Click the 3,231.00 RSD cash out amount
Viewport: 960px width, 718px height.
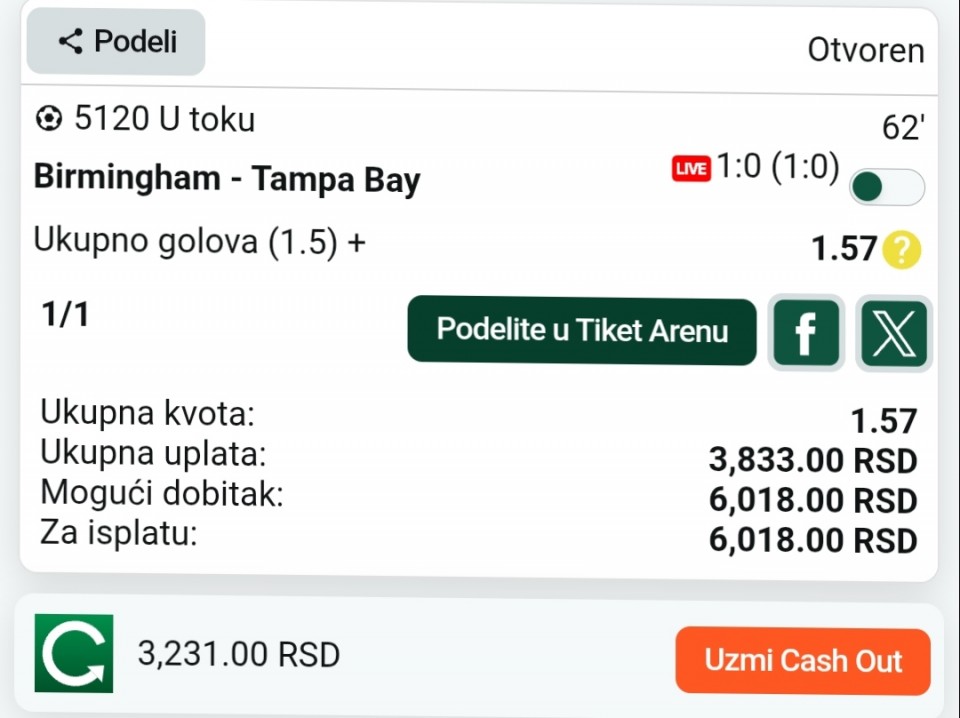pos(239,654)
